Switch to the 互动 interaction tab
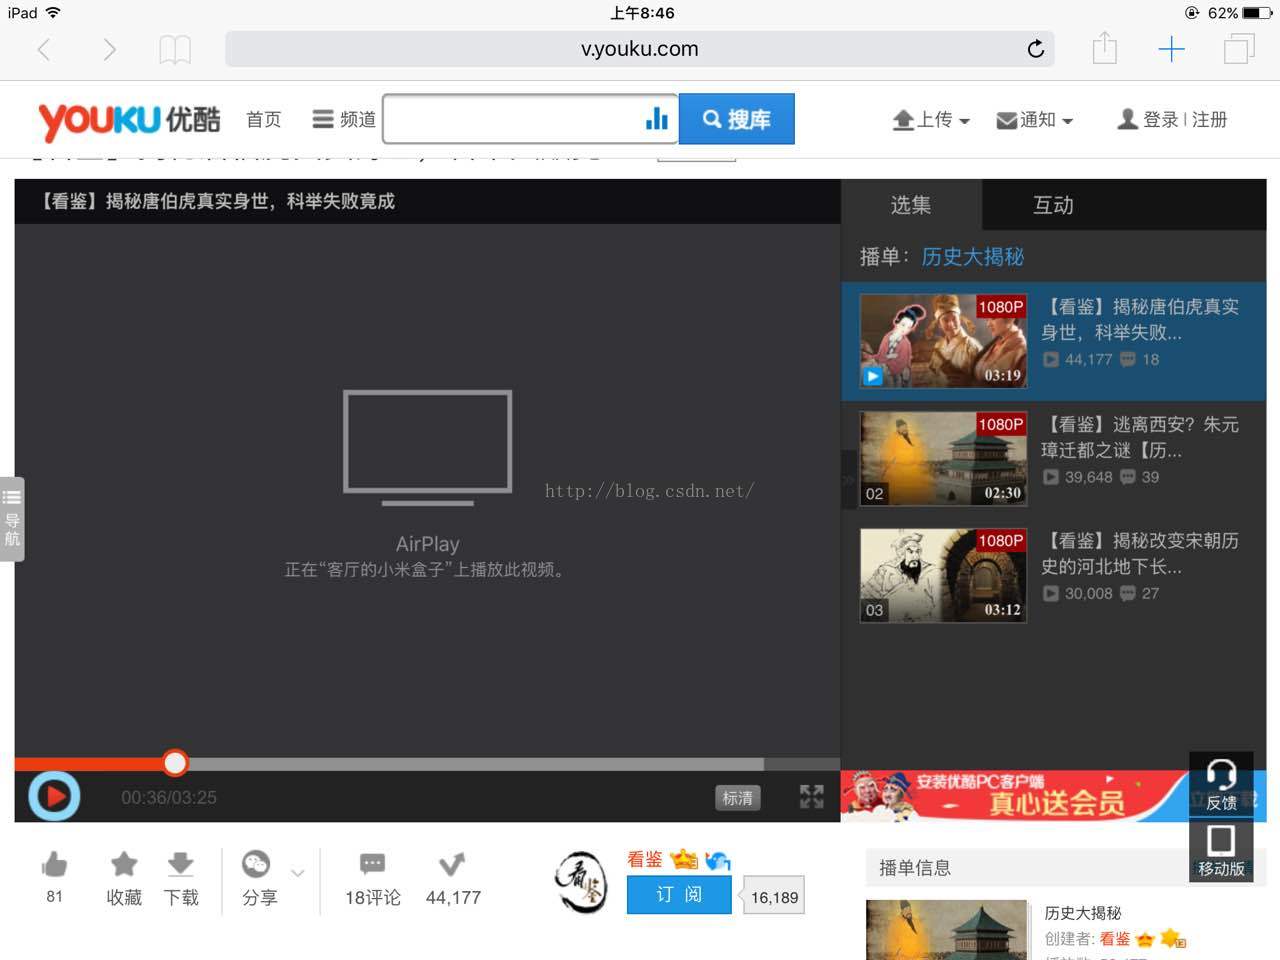The width and height of the screenshot is (1280, 960). pyautogui.click(x=1053, y=205)
